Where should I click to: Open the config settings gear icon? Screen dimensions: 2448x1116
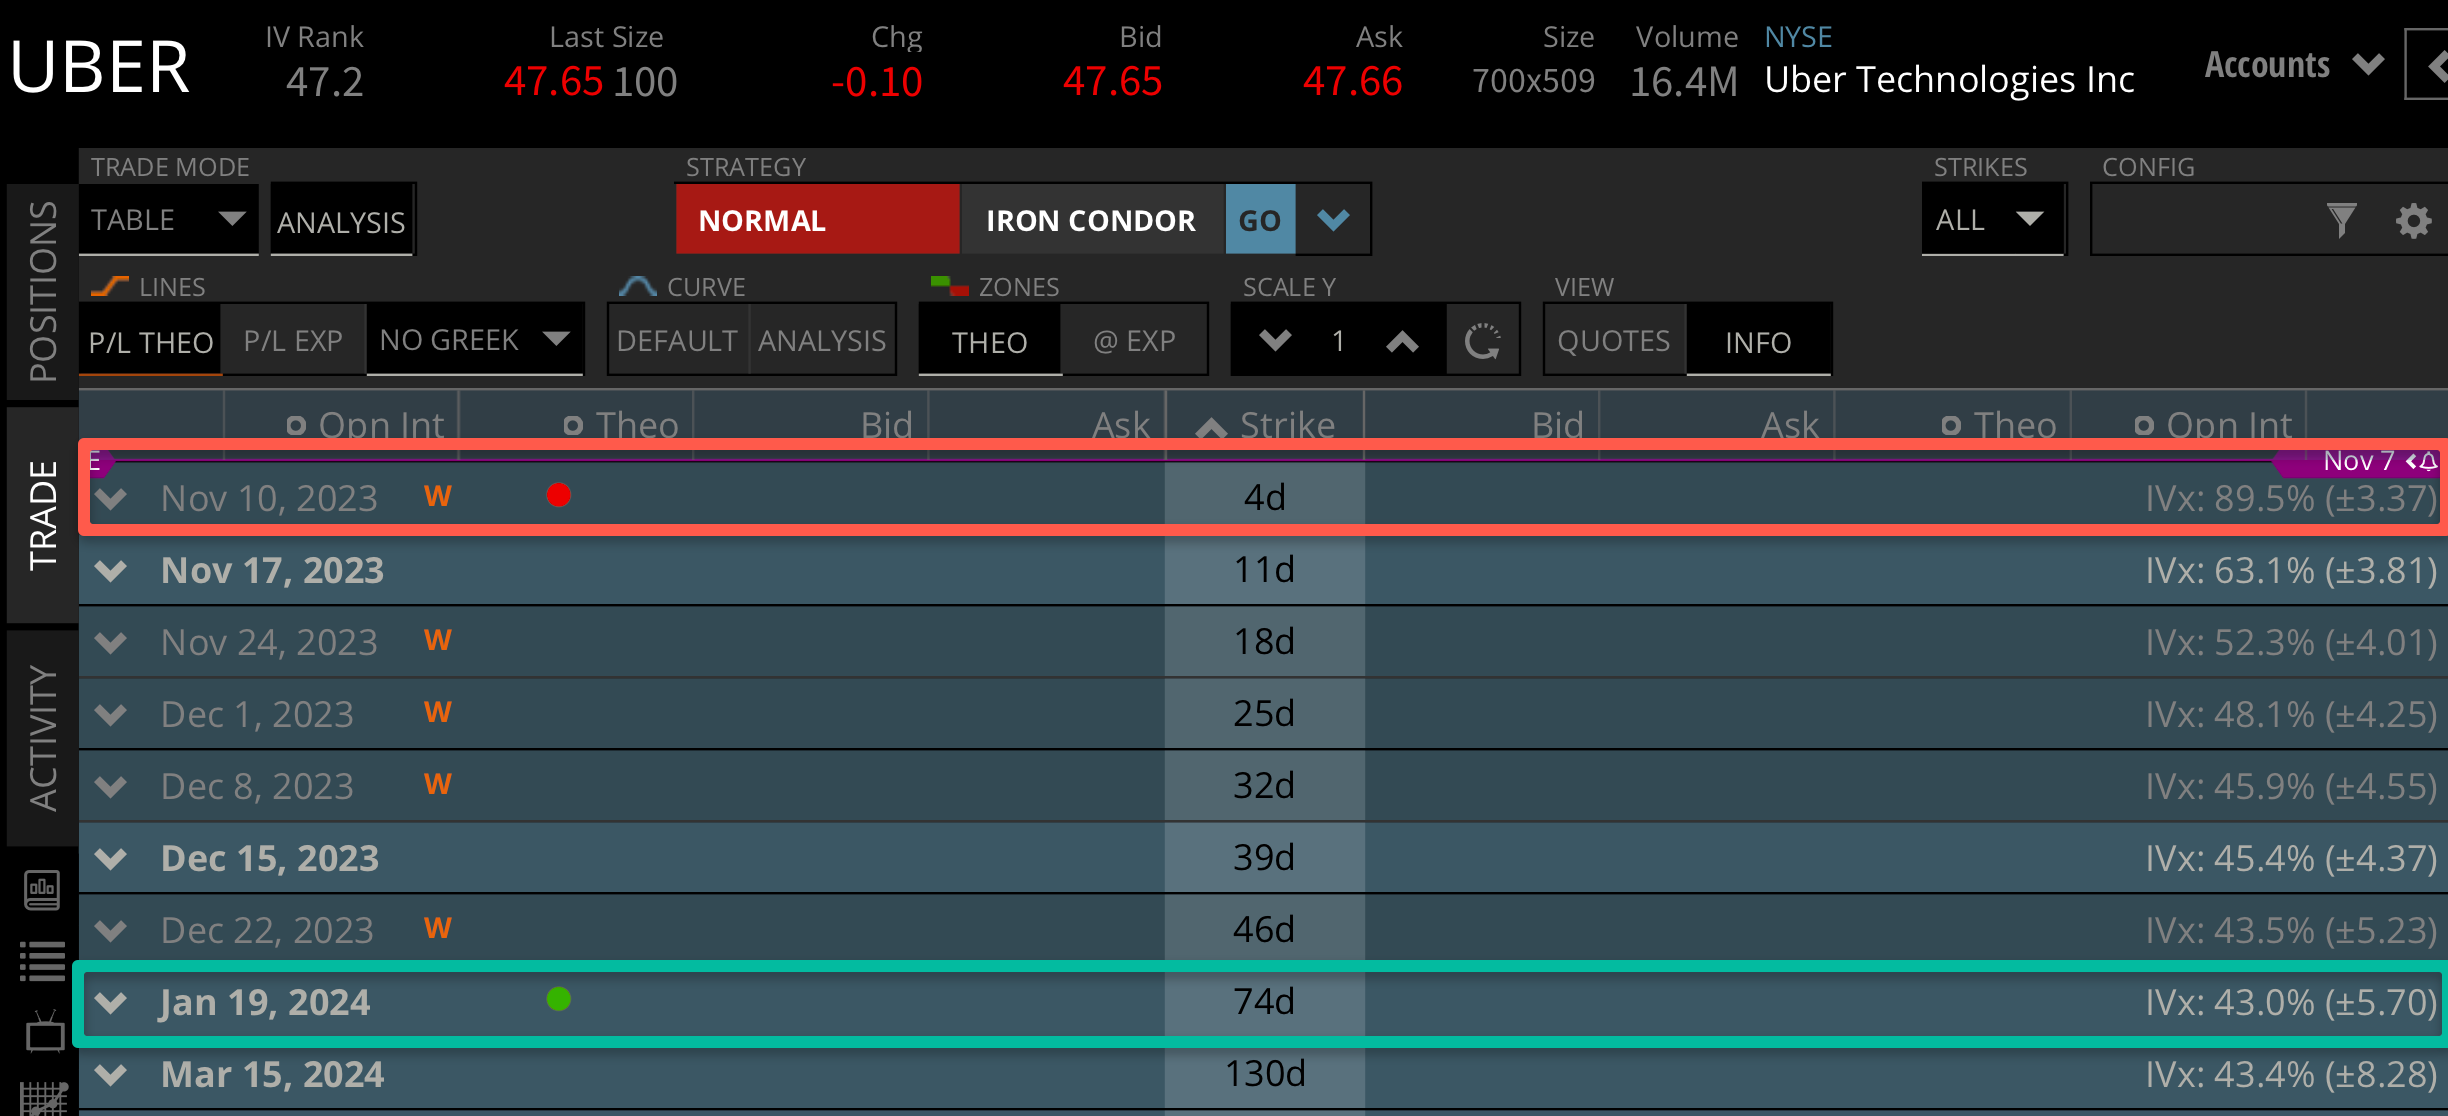click(2413, 220)
